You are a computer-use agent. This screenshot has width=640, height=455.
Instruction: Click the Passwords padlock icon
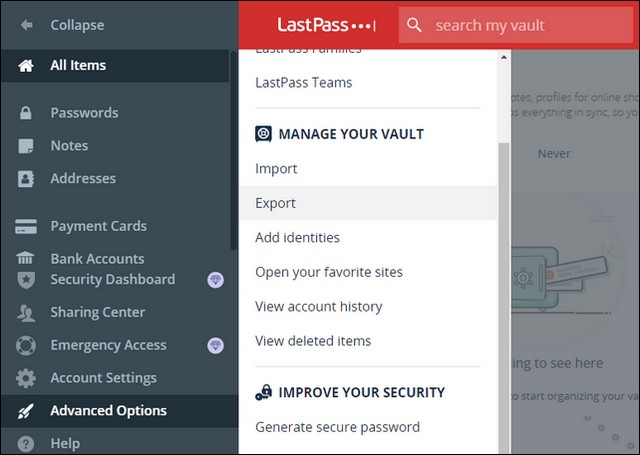tap(26, 113)
